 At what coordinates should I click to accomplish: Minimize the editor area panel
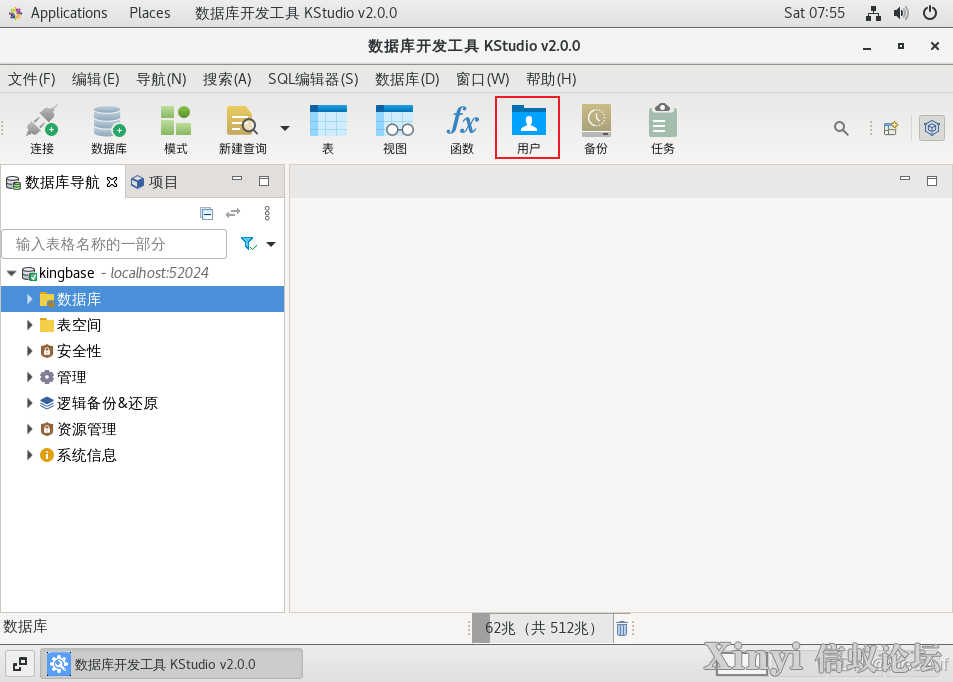[x=905, y=179]
